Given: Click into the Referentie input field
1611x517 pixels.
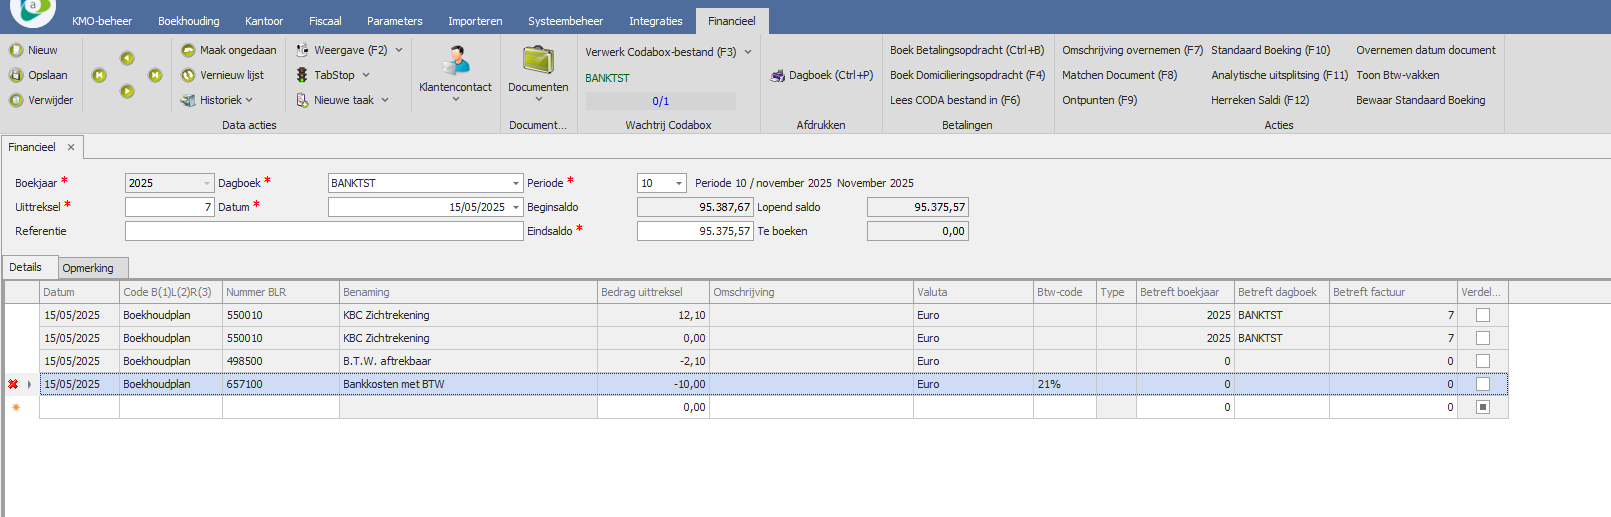Looking at the screenshot, I should point(323,231).
